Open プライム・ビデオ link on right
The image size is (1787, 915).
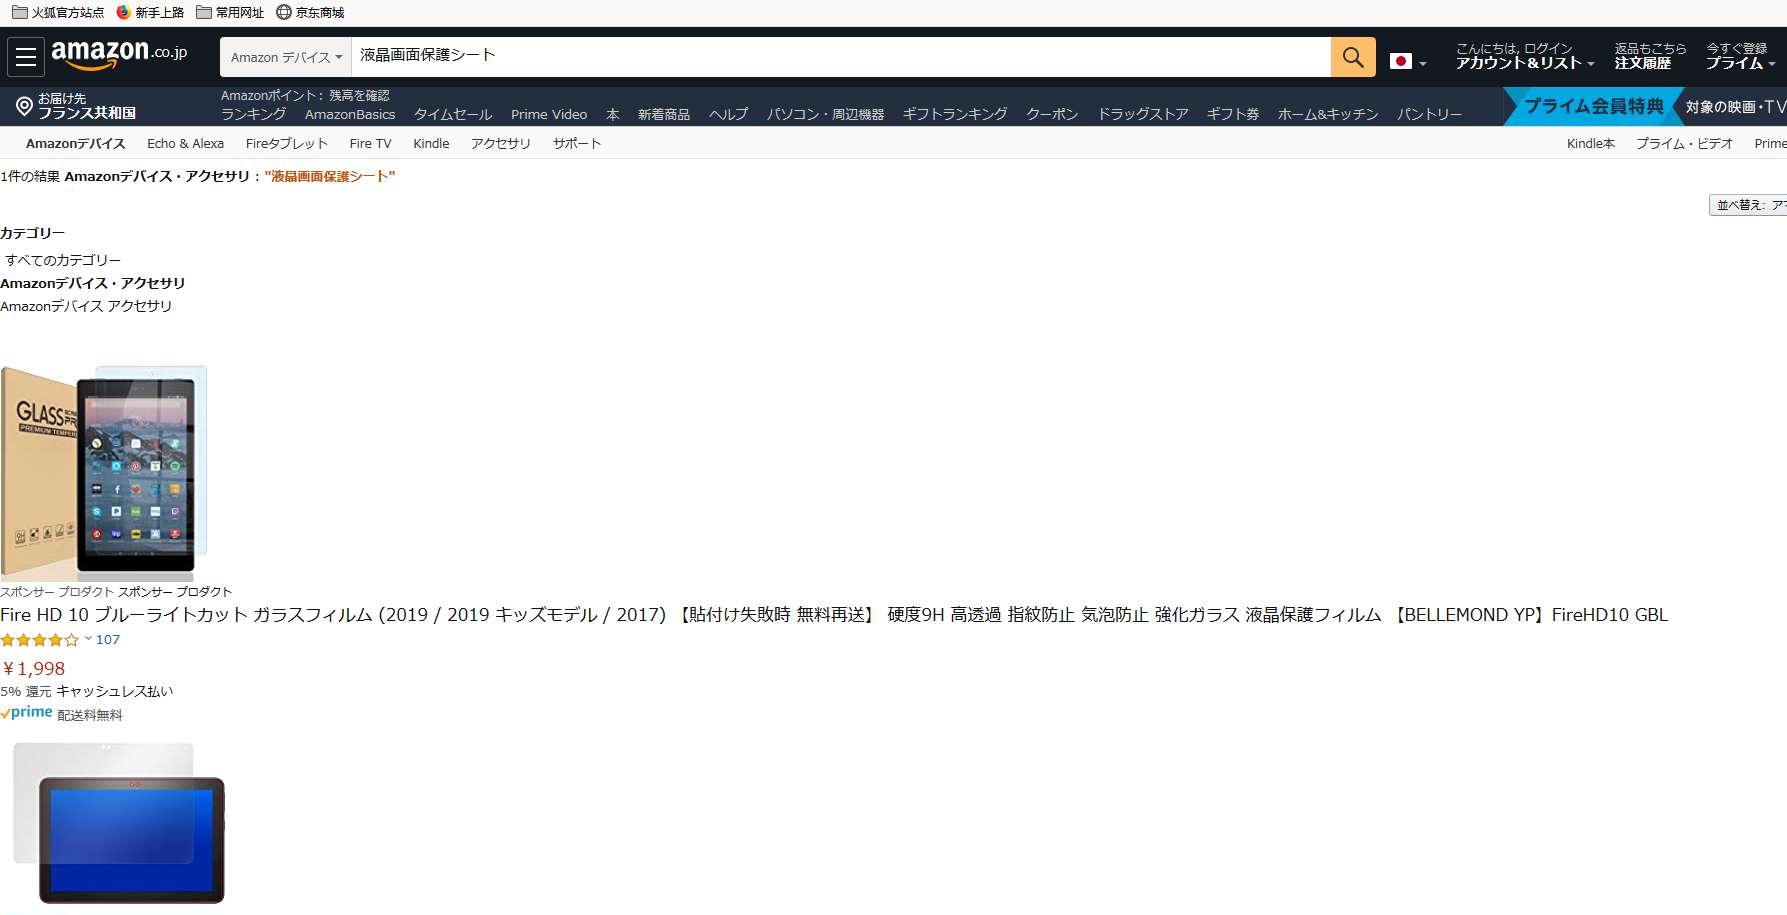(1684, 143)
